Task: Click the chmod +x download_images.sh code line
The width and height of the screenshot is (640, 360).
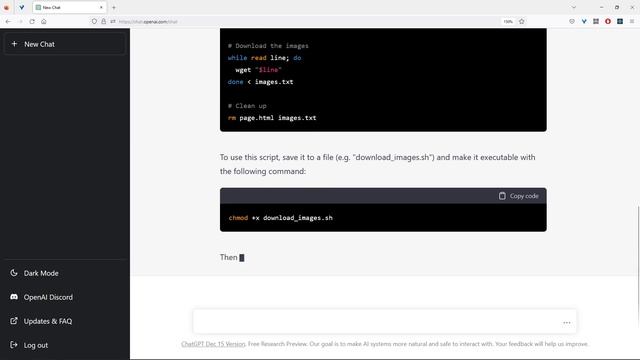Action: click(x=281, y=218)
